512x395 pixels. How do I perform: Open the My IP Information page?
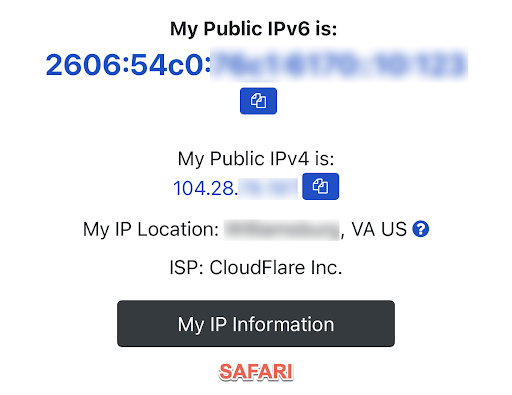pyautogui.click(x=256, y=324)
